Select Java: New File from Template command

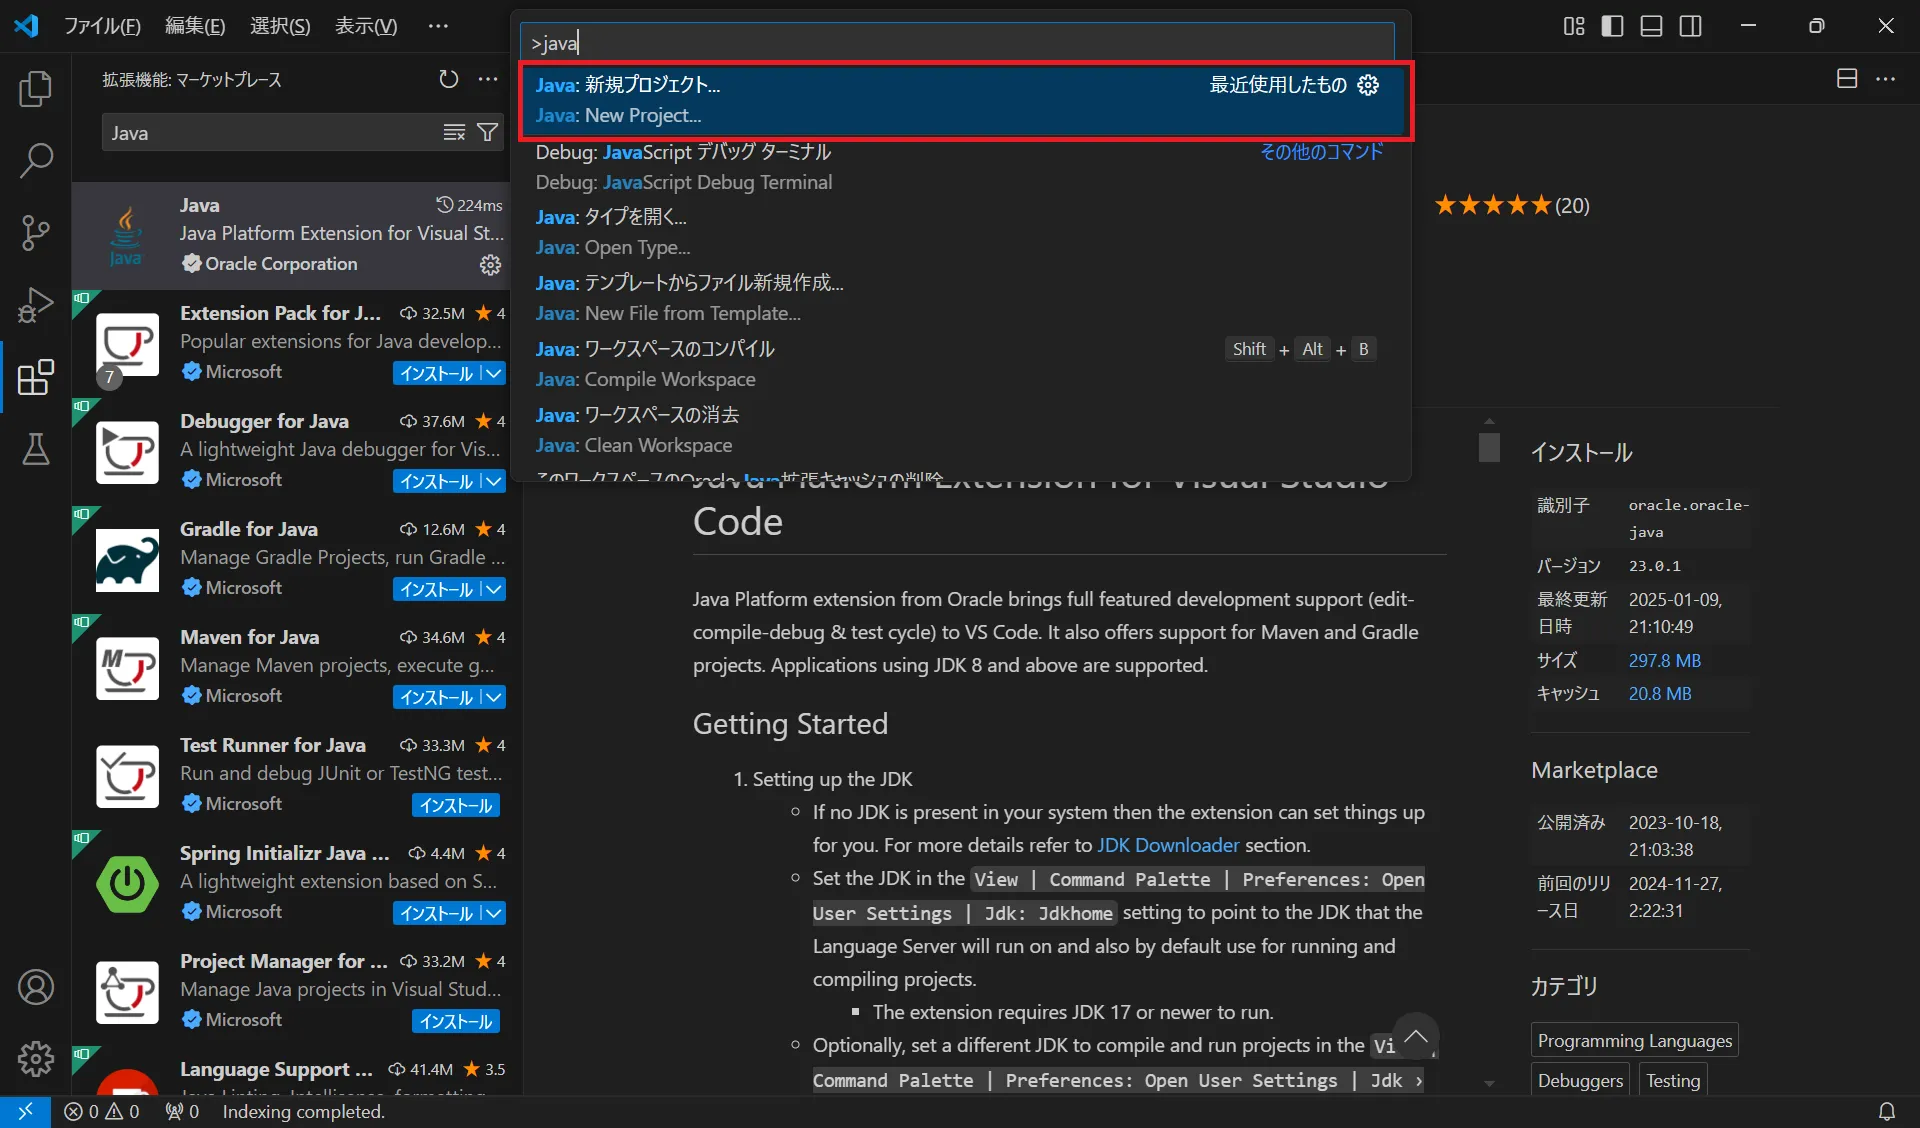tap(960, 298)
